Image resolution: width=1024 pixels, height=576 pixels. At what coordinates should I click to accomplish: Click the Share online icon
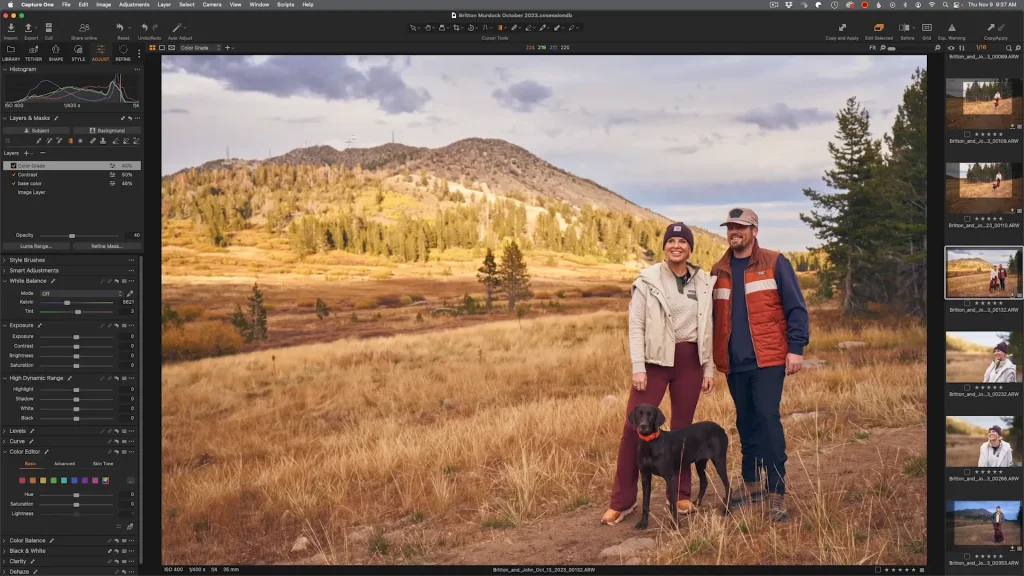point(84,28)
